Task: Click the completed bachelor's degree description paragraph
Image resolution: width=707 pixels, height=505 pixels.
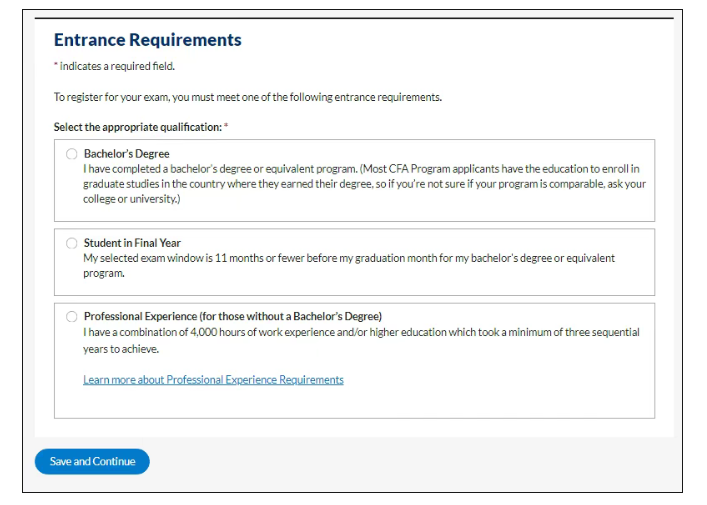Action: 364,184
